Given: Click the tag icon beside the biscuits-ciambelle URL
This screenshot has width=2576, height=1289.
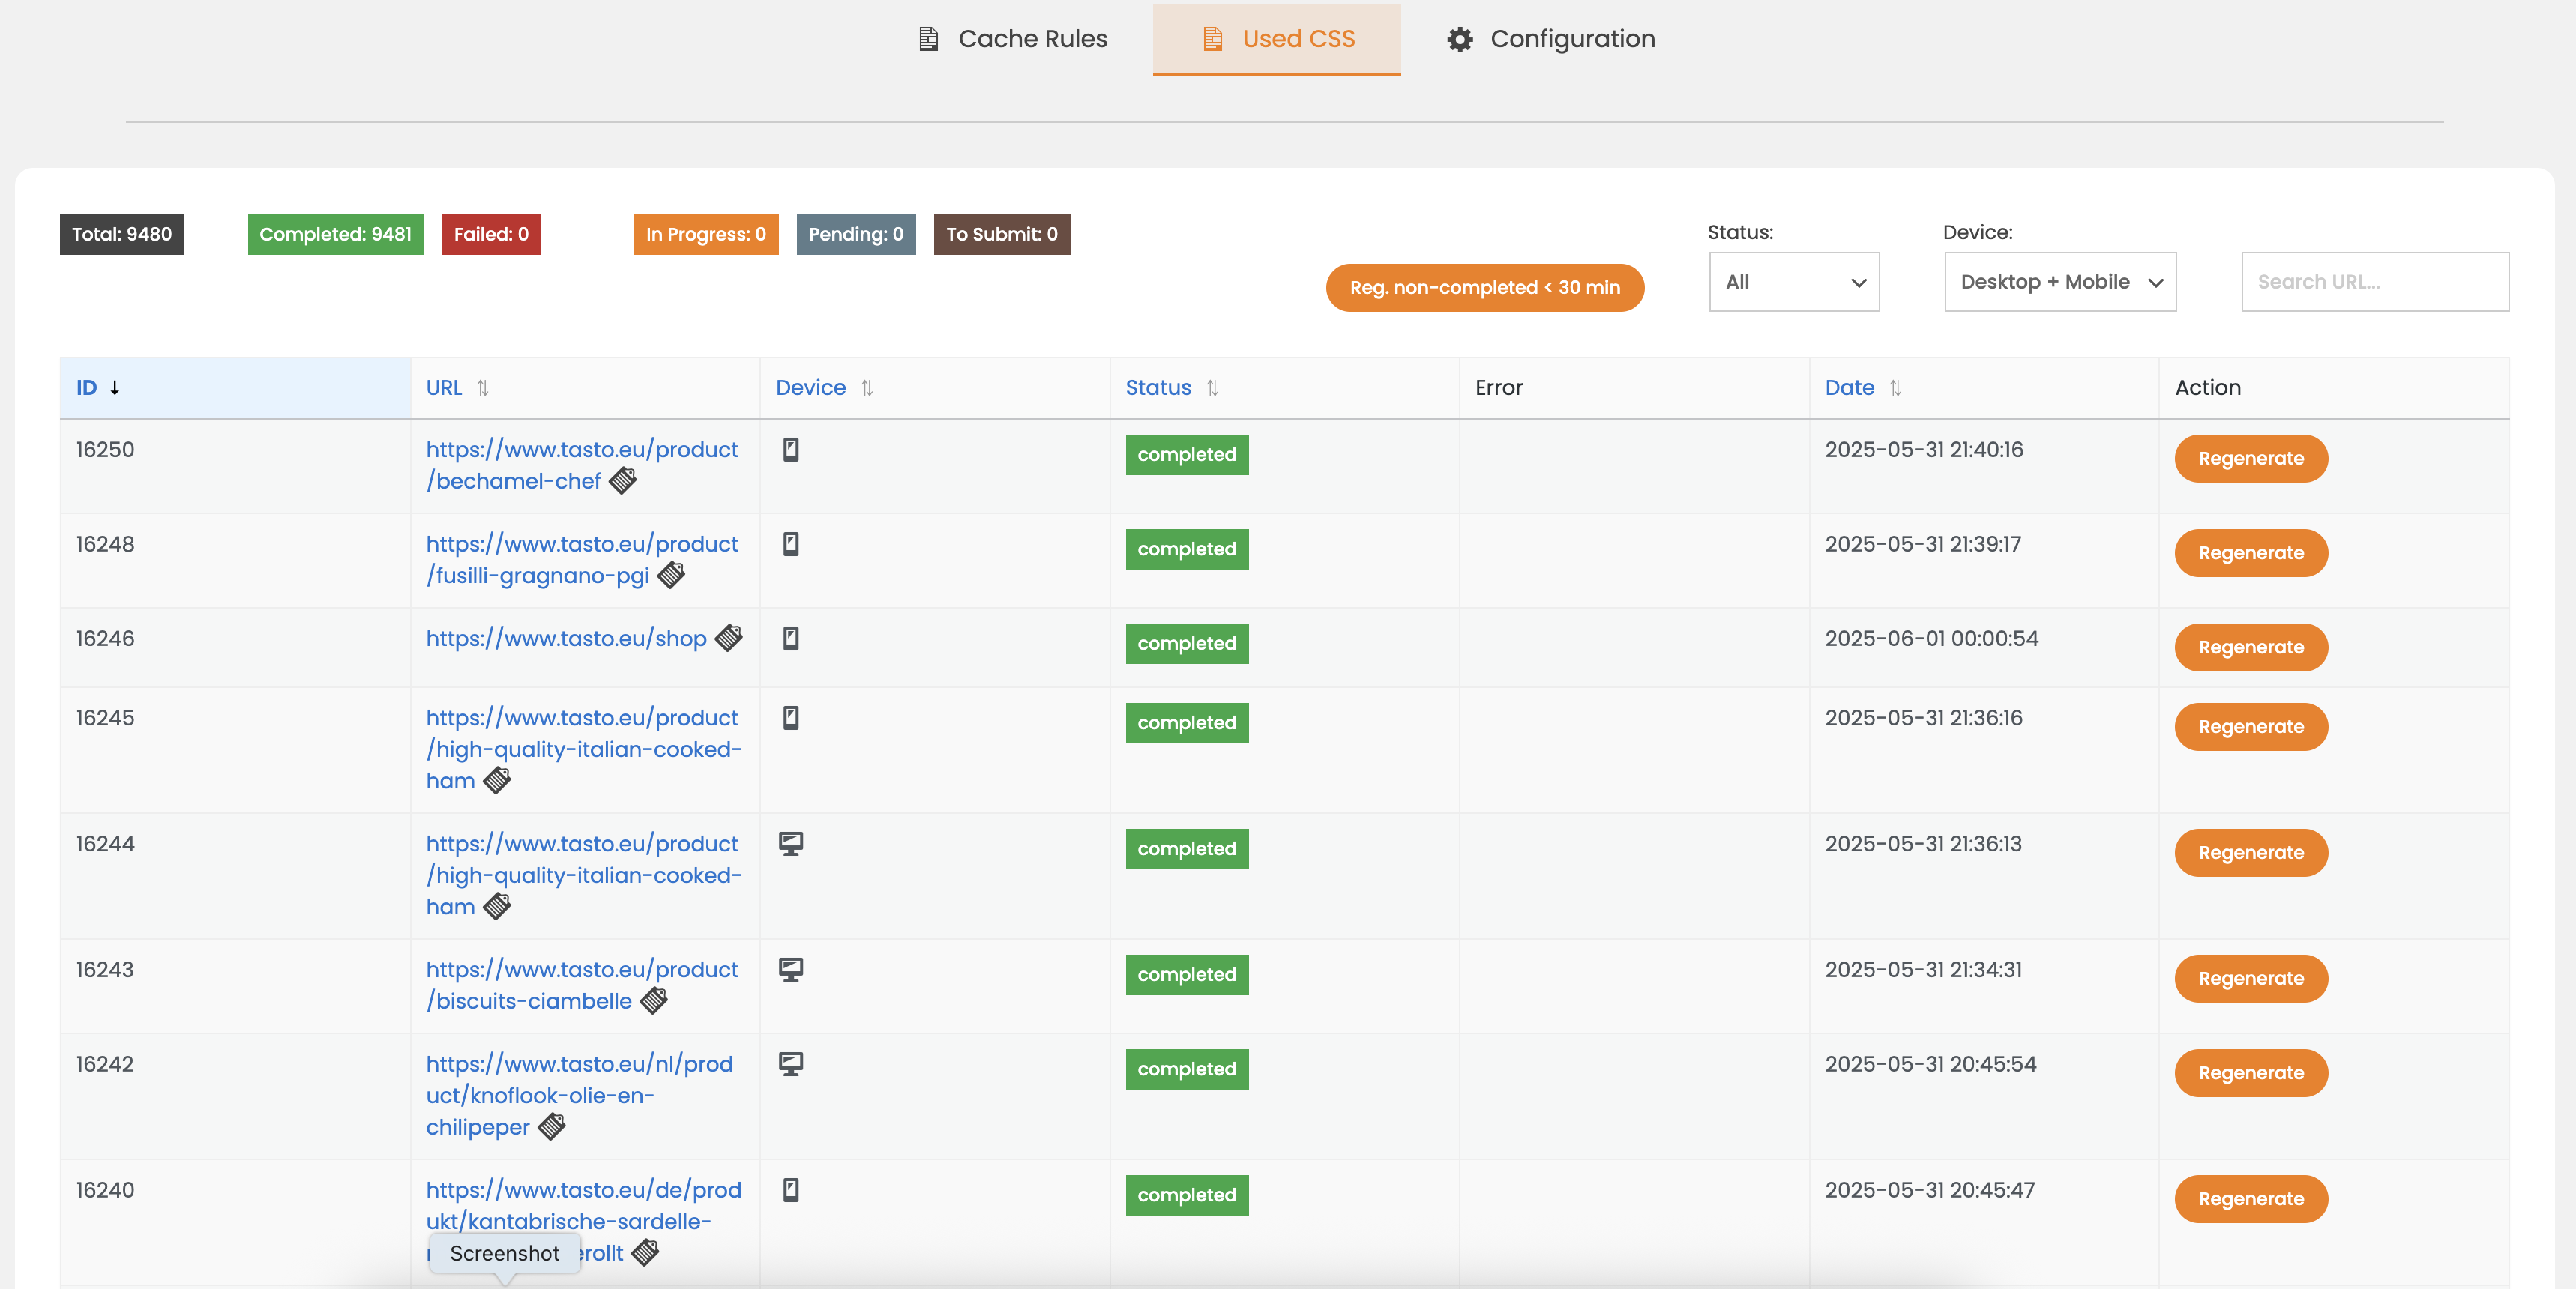Looking at the screenshot, I should click(654, 1001).
